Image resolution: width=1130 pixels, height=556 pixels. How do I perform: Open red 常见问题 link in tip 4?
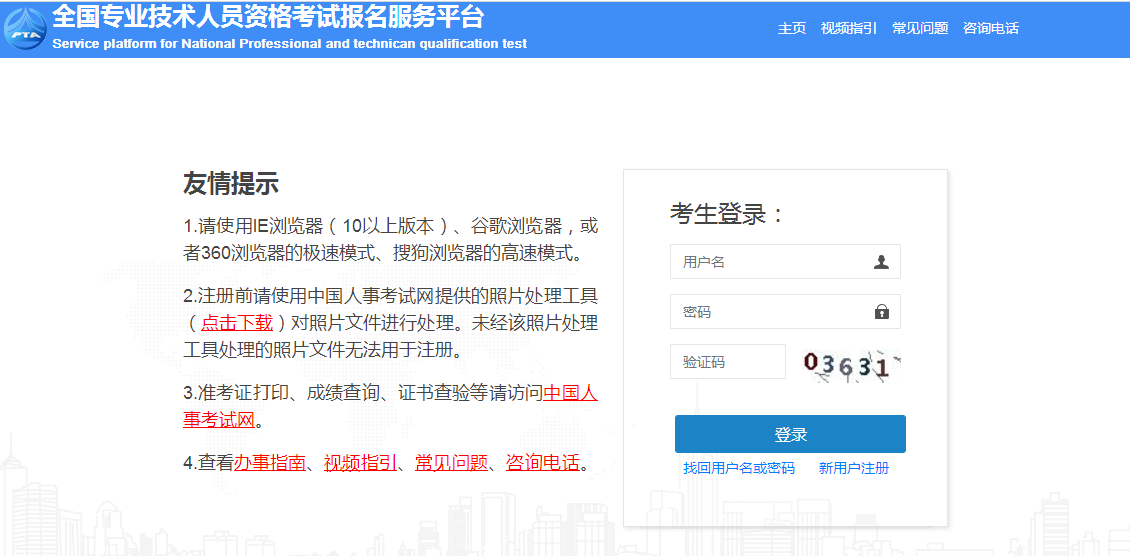coord(451,463)
